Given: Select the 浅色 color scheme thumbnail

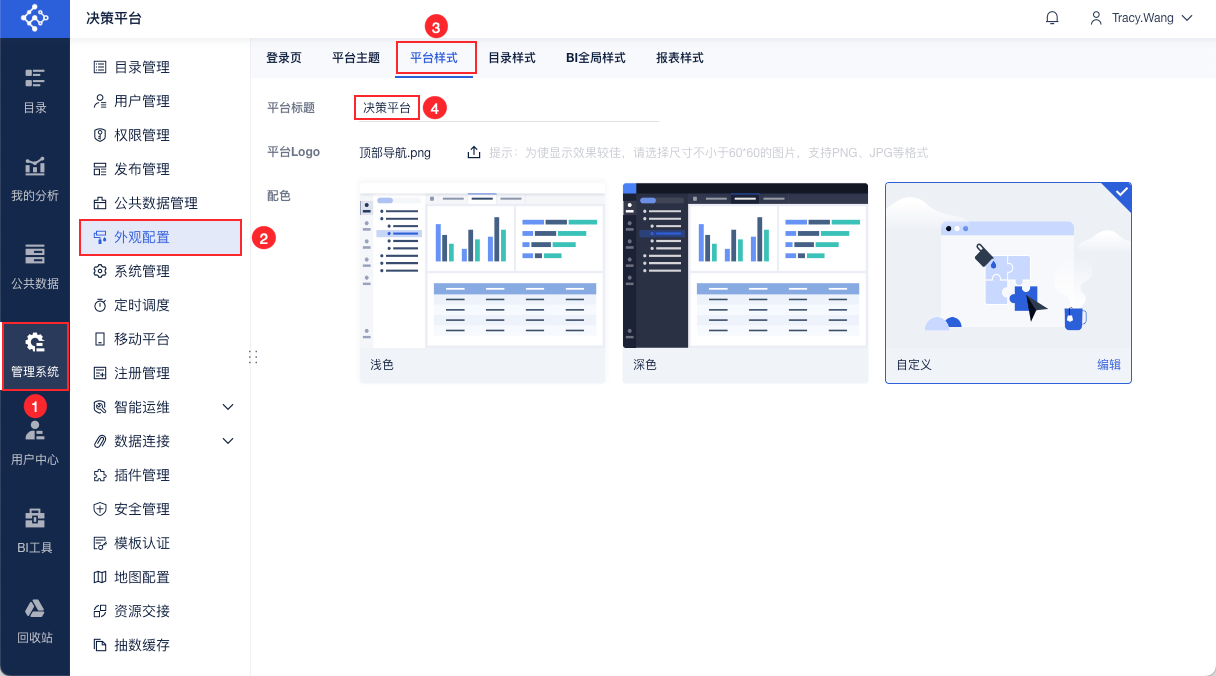Looking at the screenshot, I should [x=482, y=282].
